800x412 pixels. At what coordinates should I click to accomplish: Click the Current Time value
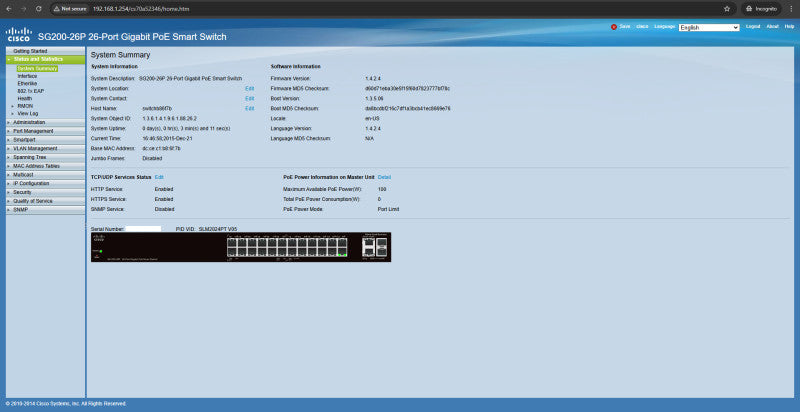[167, 138]
